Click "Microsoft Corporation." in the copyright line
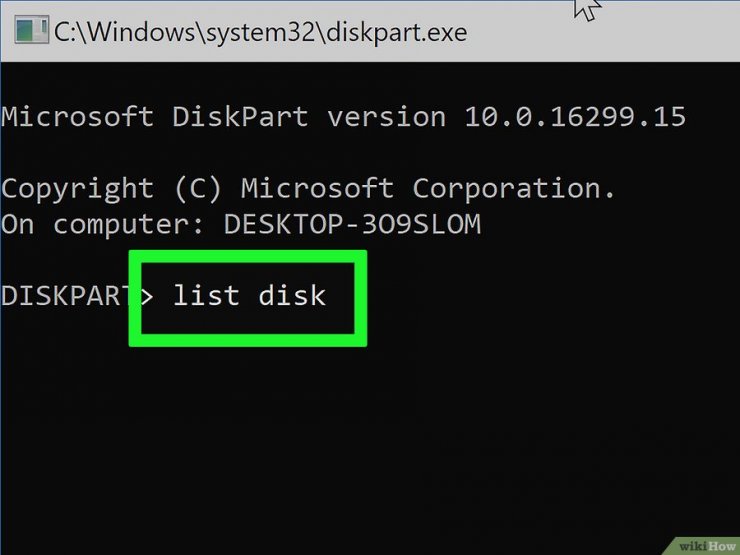The width and height of the screenshot is (740, 555). coord(428,189)
